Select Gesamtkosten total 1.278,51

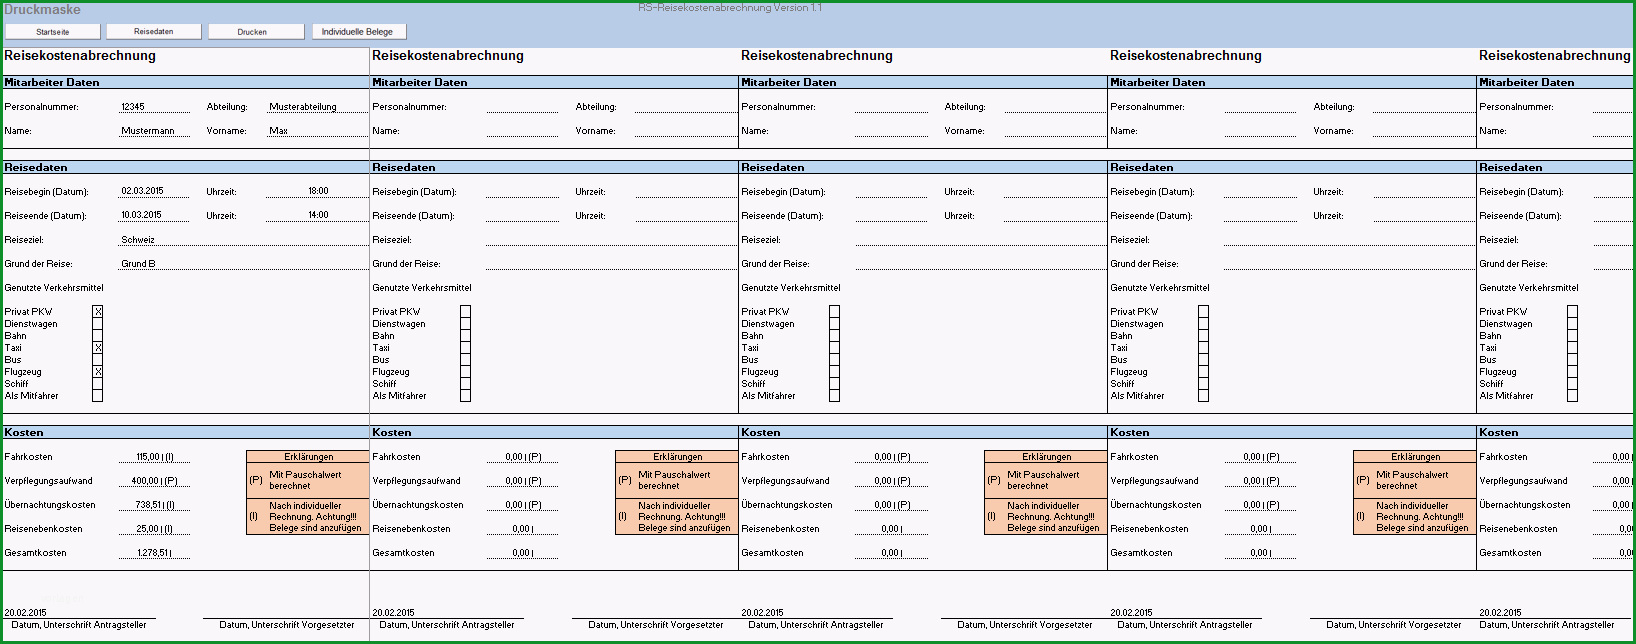coord(154,553)
